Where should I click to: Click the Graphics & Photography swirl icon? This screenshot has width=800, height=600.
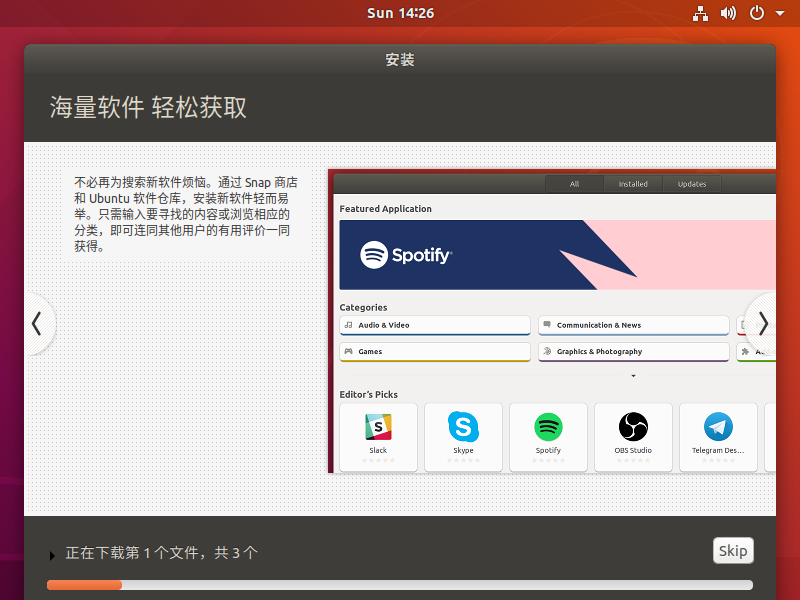[547, 352]
